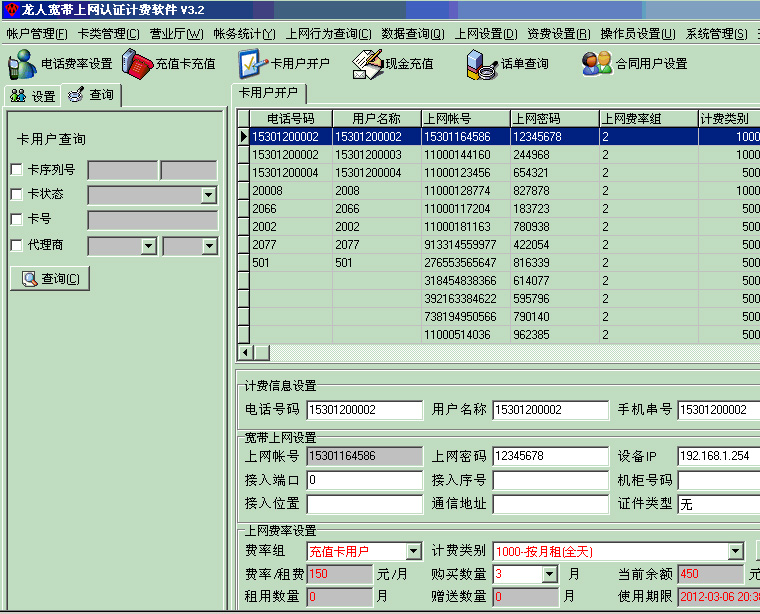Select the 卡用户开户 tab
760x614 pixels.
(269, 93)
